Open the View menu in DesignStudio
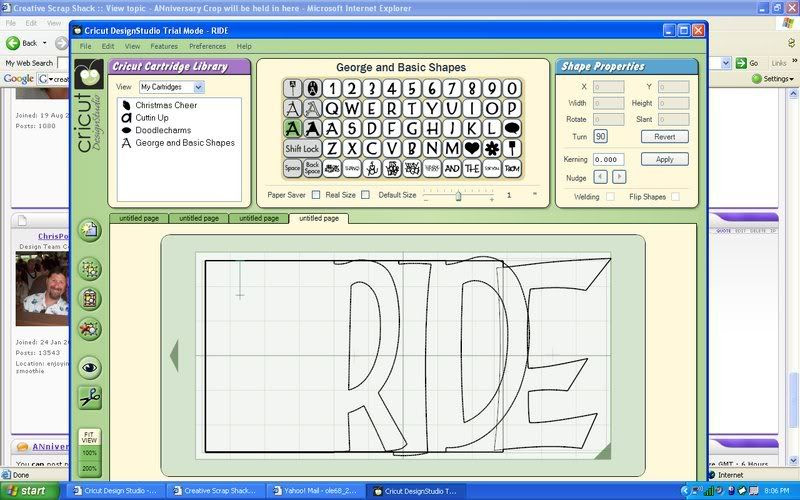800x500 pixels. [132, 46]
